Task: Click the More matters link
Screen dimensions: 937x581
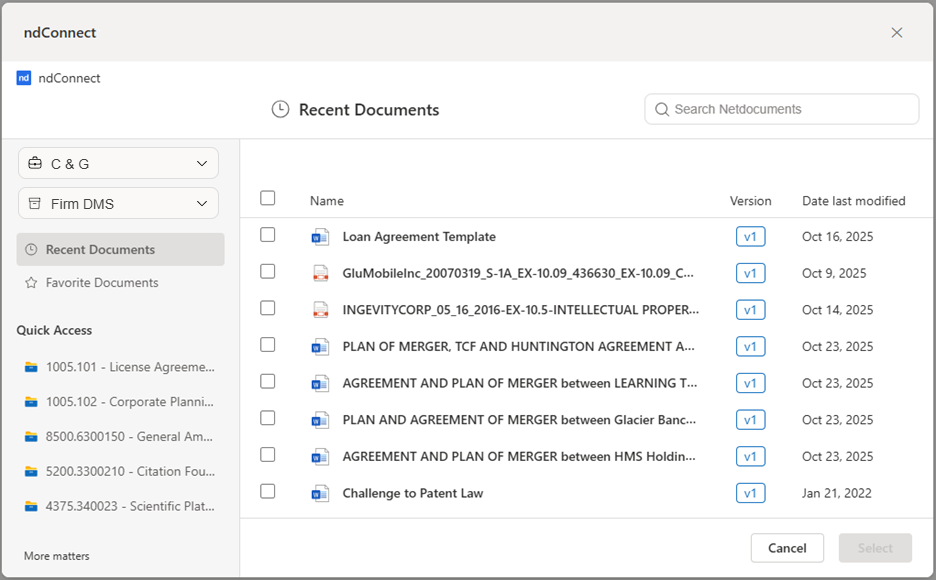Action: pyautogui.click(x=57, y=556)
